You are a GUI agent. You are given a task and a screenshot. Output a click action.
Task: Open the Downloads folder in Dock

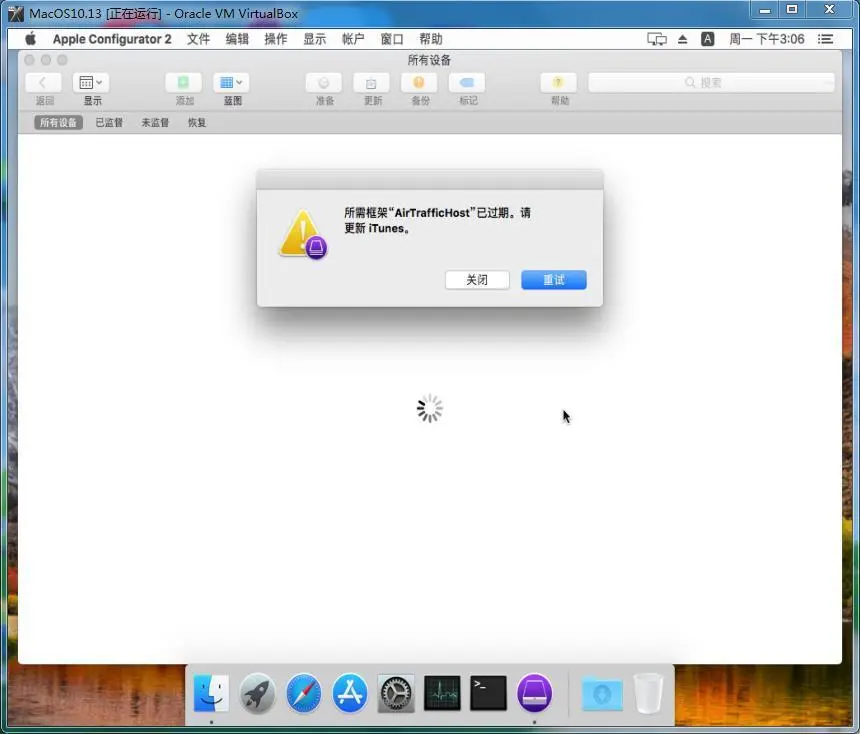click(x=602, y=694)
